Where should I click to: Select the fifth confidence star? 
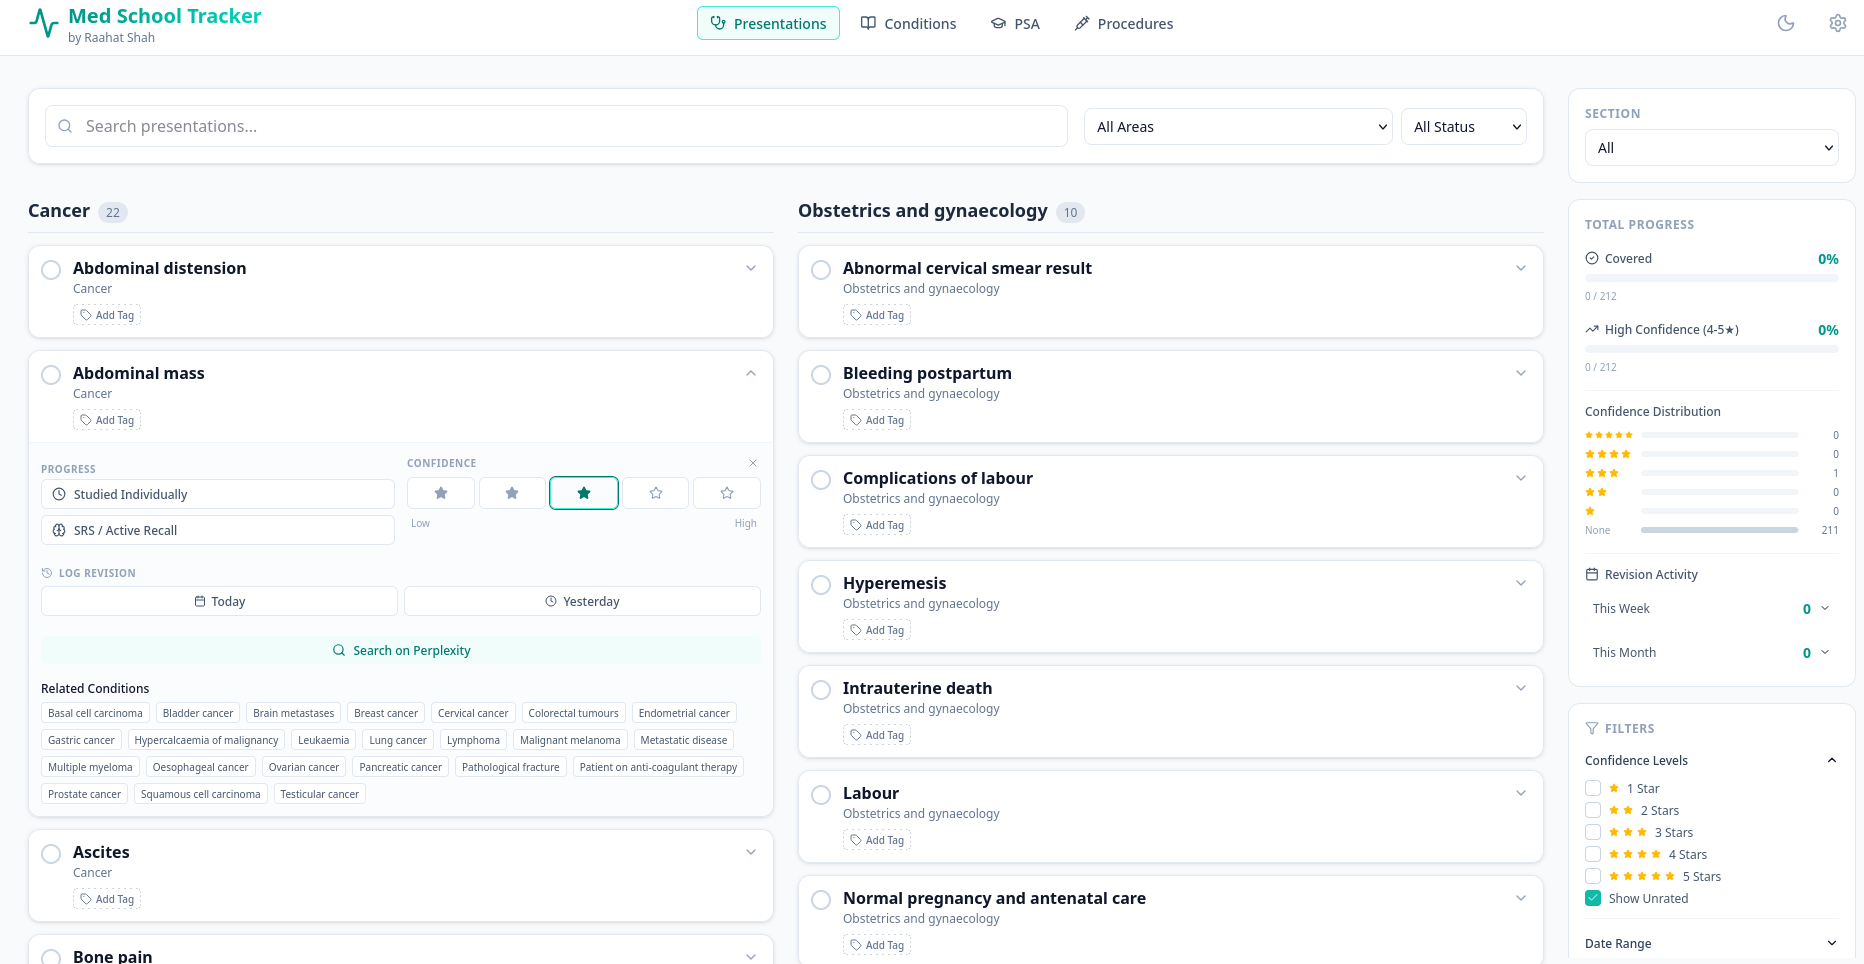pyautogui.click(x=727, y=493)
